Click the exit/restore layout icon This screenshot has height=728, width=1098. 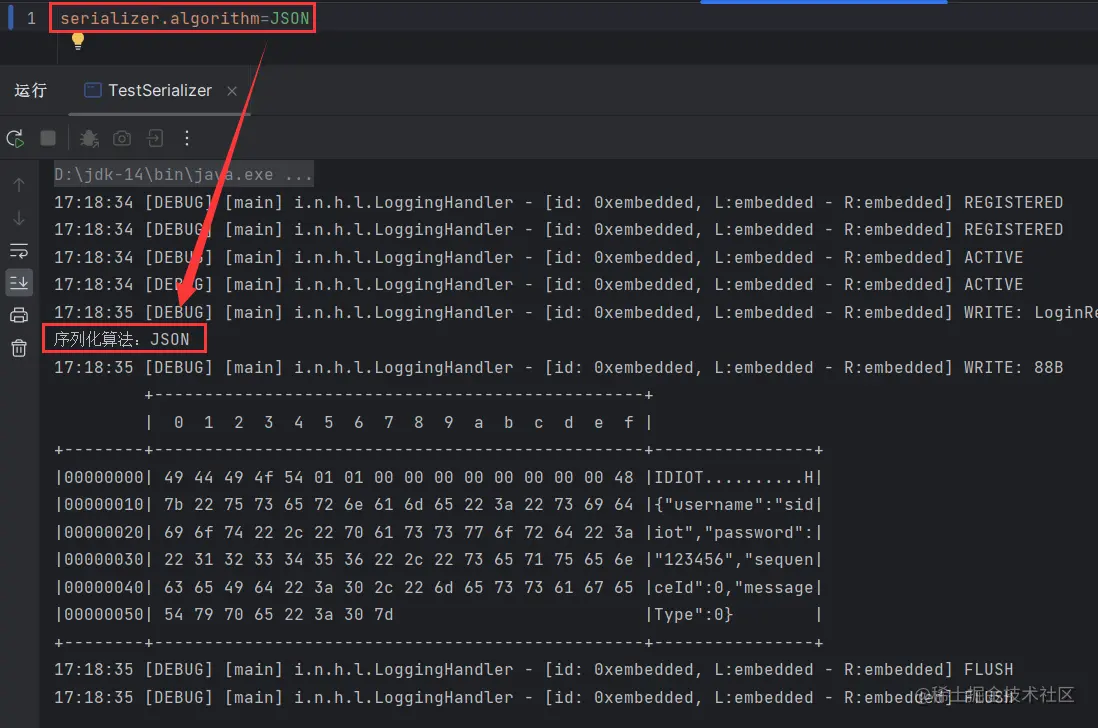coord(155,138)
